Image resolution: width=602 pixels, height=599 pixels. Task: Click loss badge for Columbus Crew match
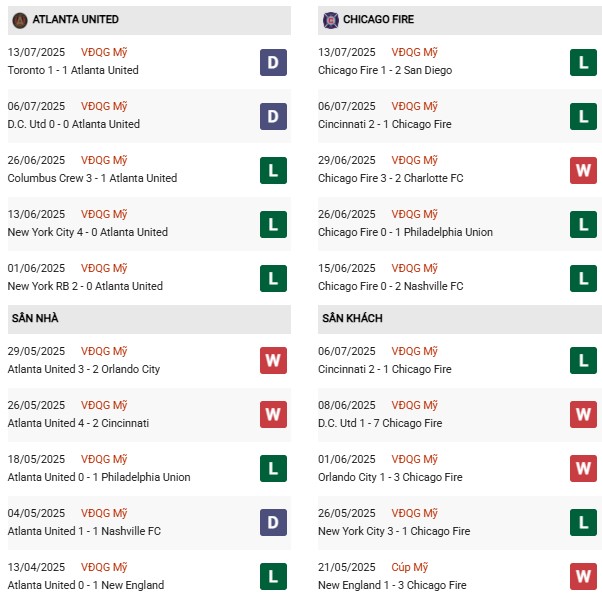[x=273, y=170]
